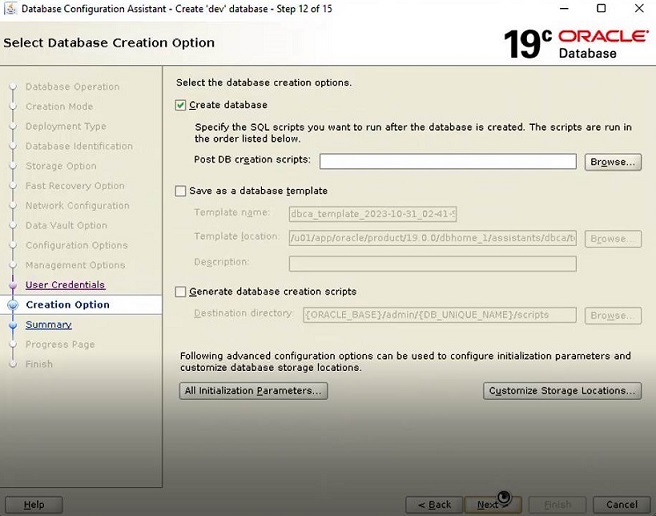Click the Fast Recovery Option step label
This screenshot has width=656, height=516.
tap(75, 186)
